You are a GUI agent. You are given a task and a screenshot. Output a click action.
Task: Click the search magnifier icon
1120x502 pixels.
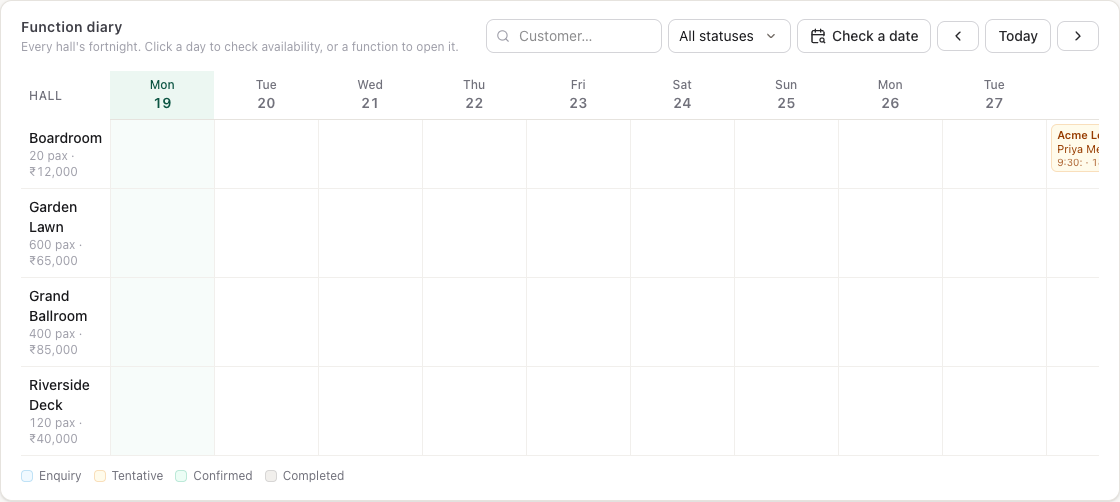[x=503, y=36]
